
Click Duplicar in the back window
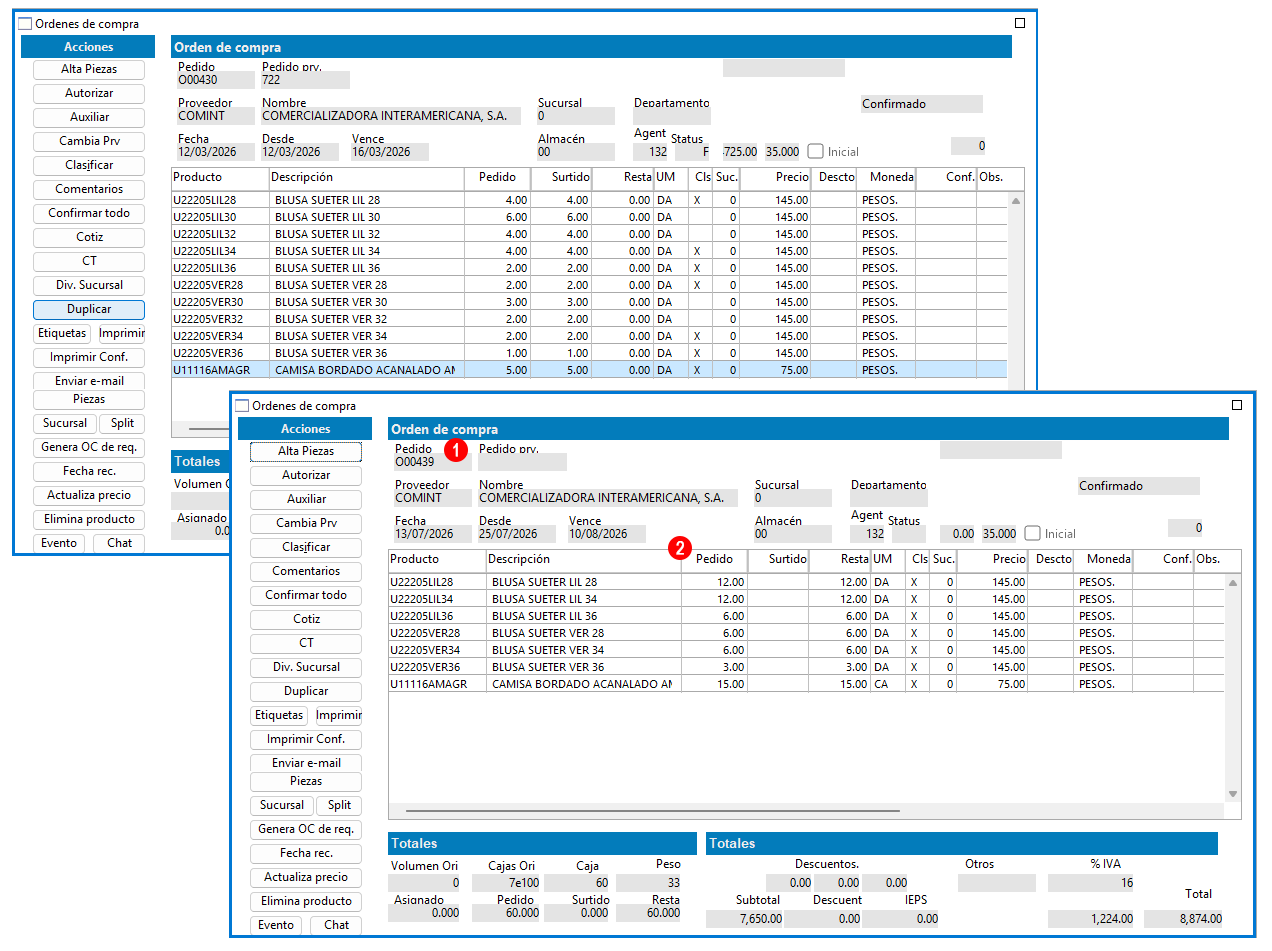click(x=89, y=310)
